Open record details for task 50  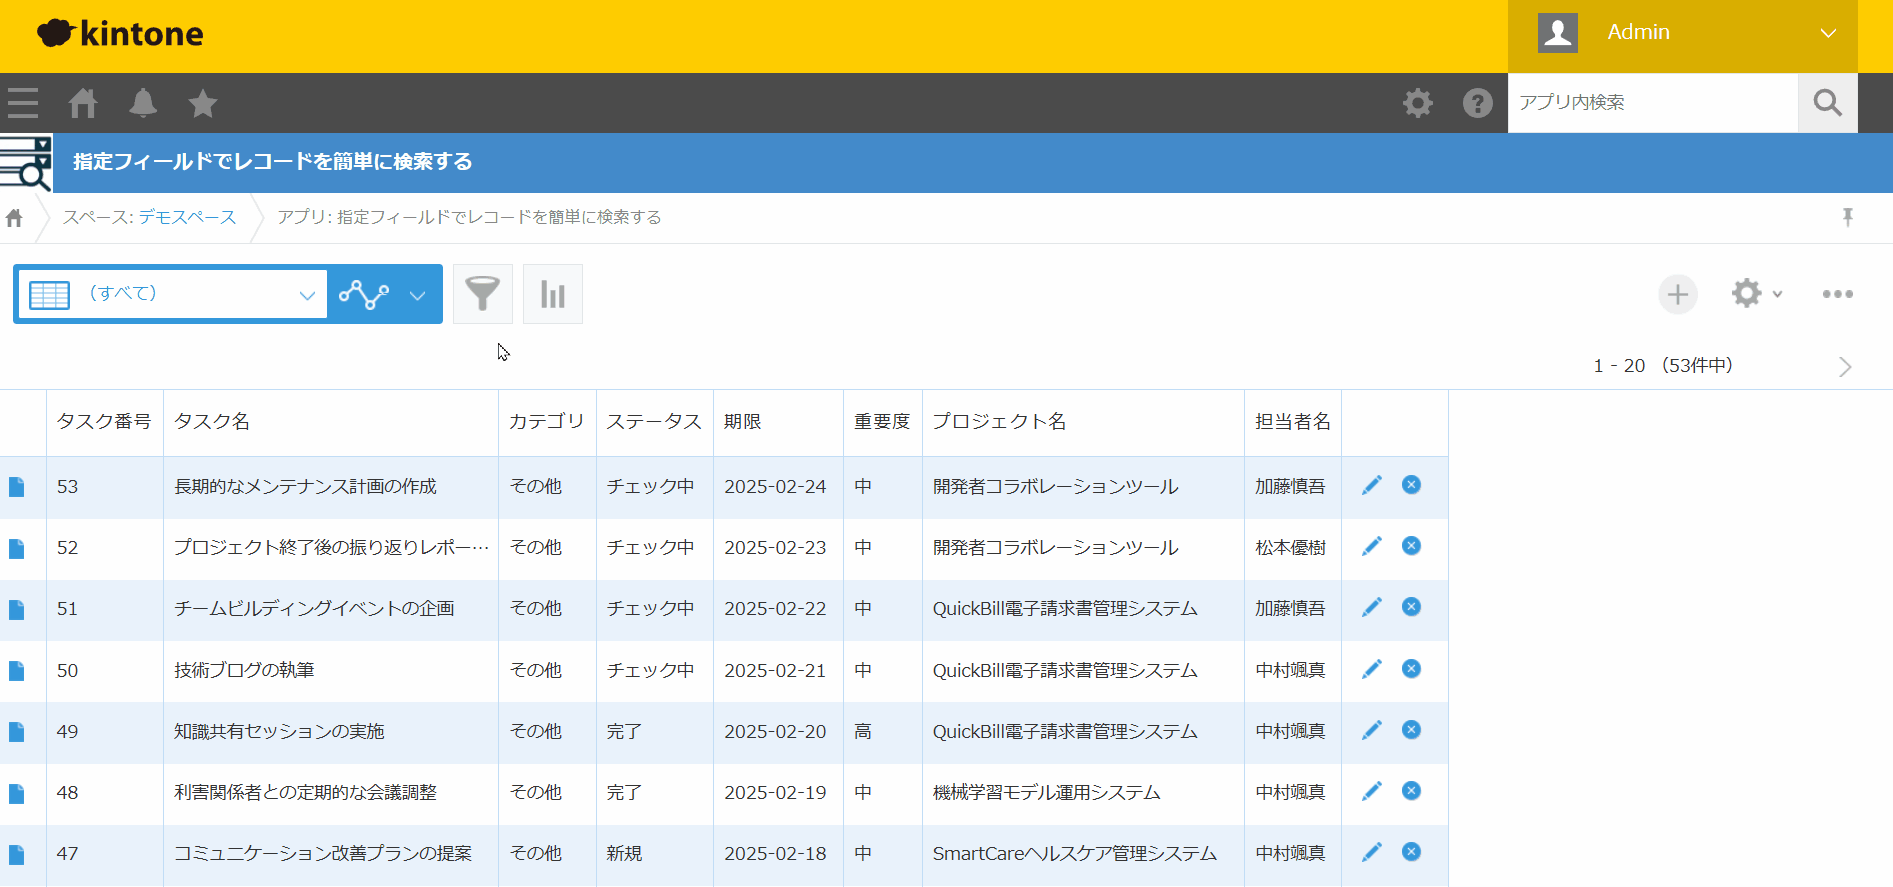(17, 671)
